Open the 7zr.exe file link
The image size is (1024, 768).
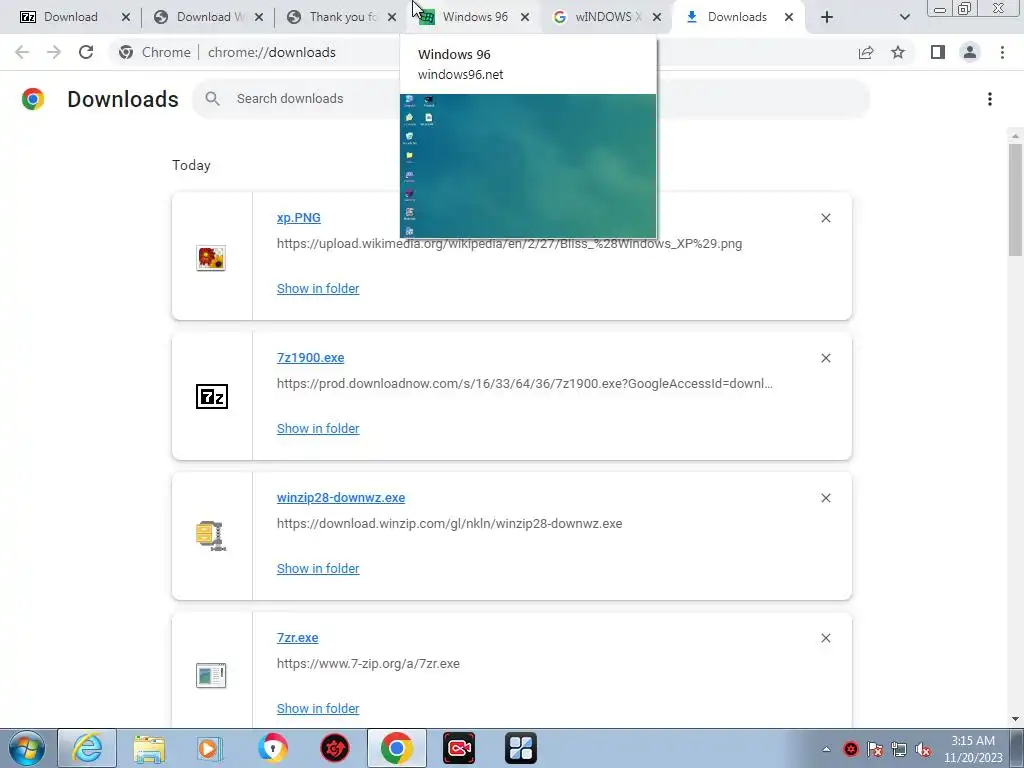click(297, 637)
